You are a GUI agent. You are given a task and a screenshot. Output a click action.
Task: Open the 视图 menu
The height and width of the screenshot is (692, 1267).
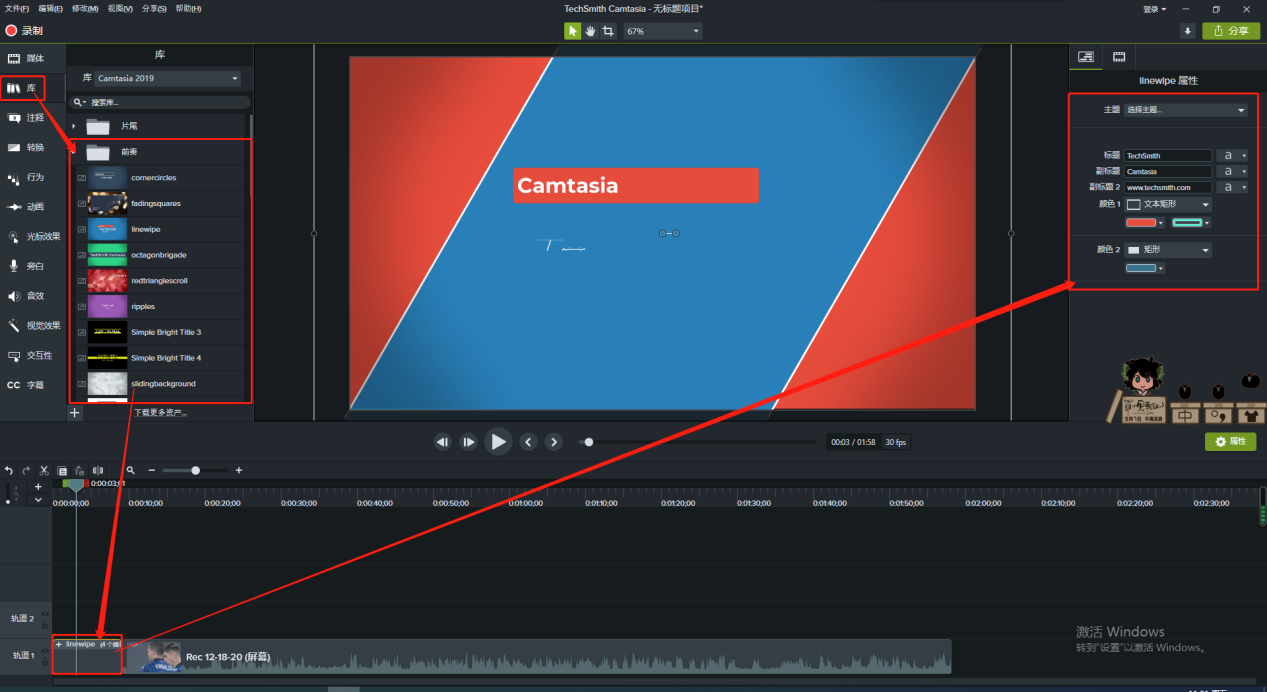click(x=120, y=8)
